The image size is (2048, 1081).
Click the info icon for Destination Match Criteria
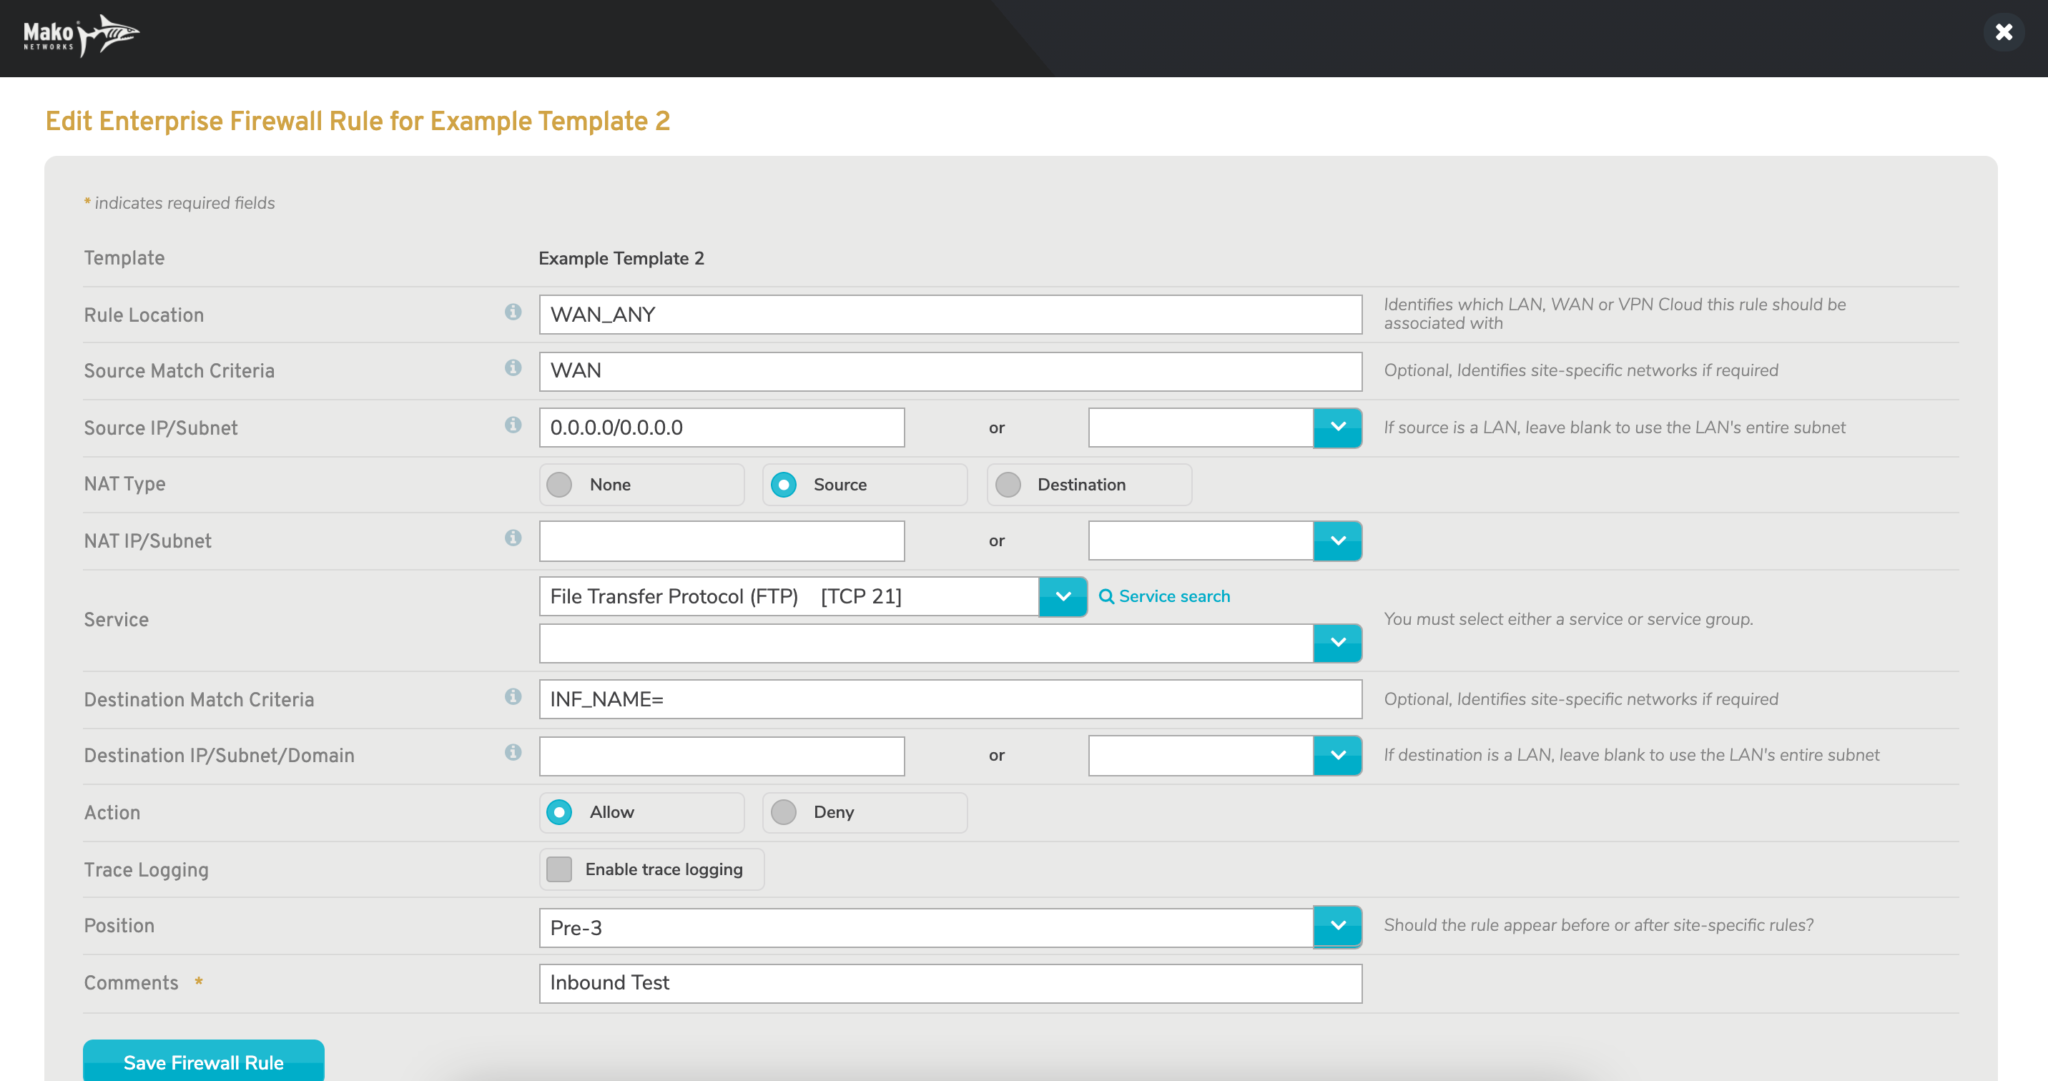[513, 697]
